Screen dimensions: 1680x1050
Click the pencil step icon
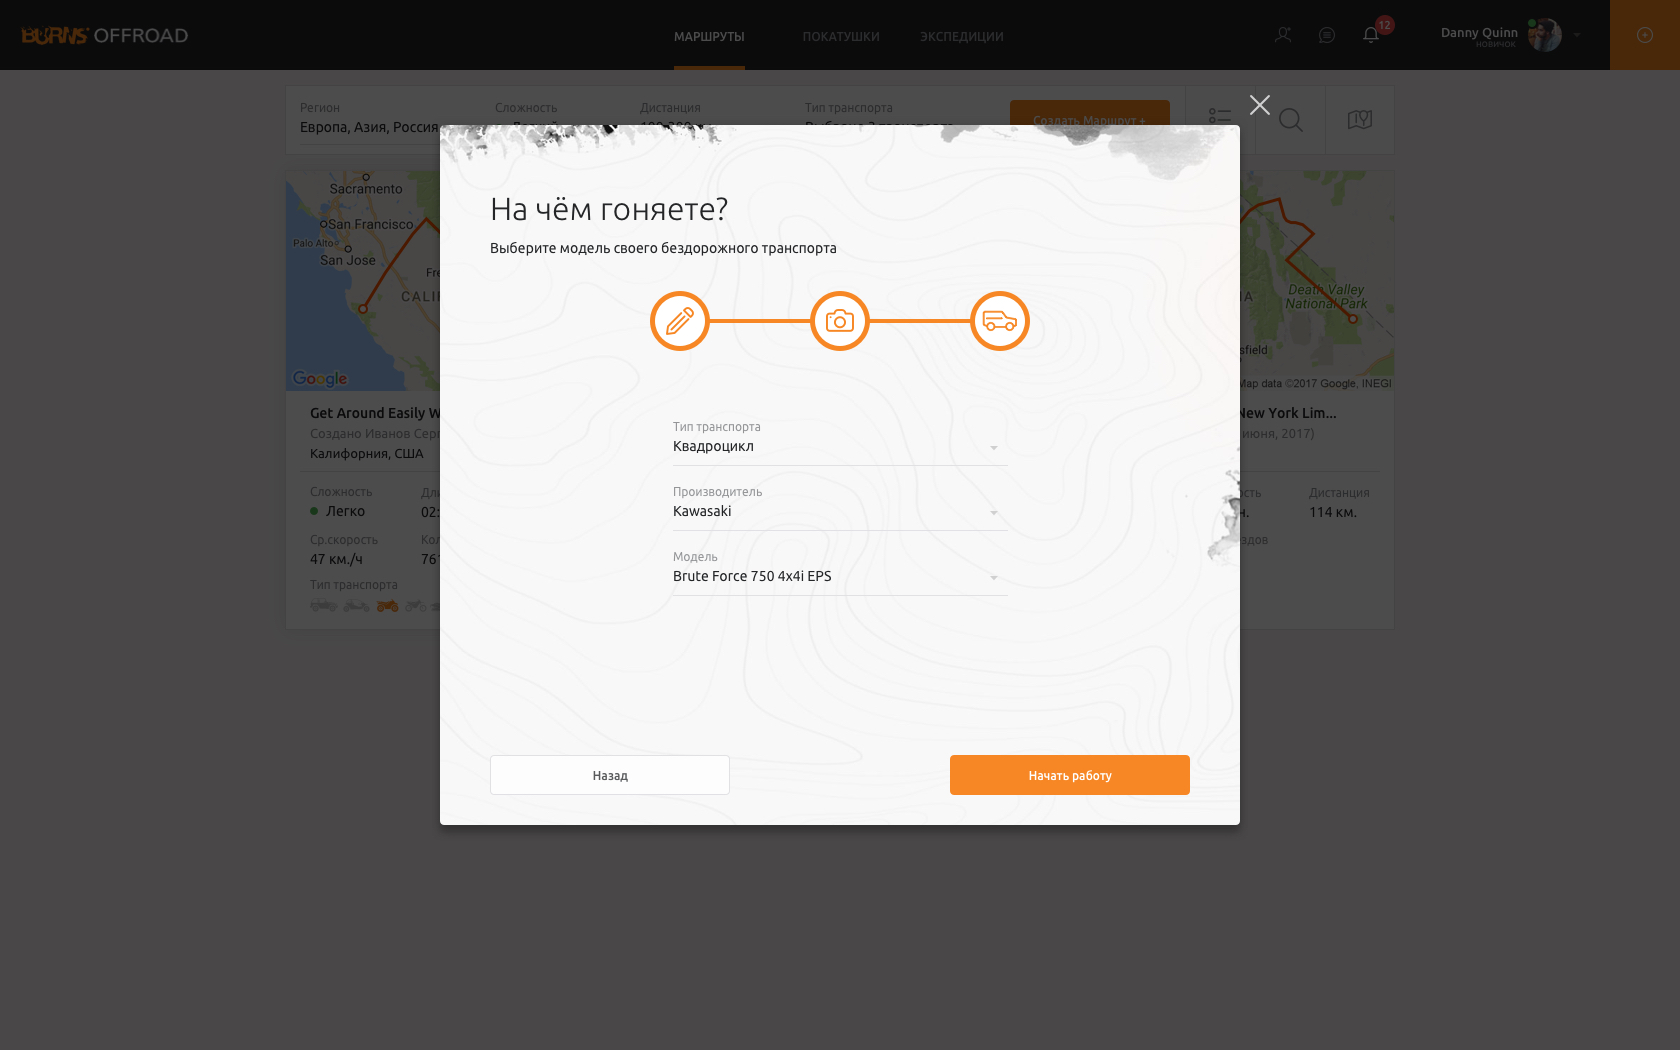[680, 321]
